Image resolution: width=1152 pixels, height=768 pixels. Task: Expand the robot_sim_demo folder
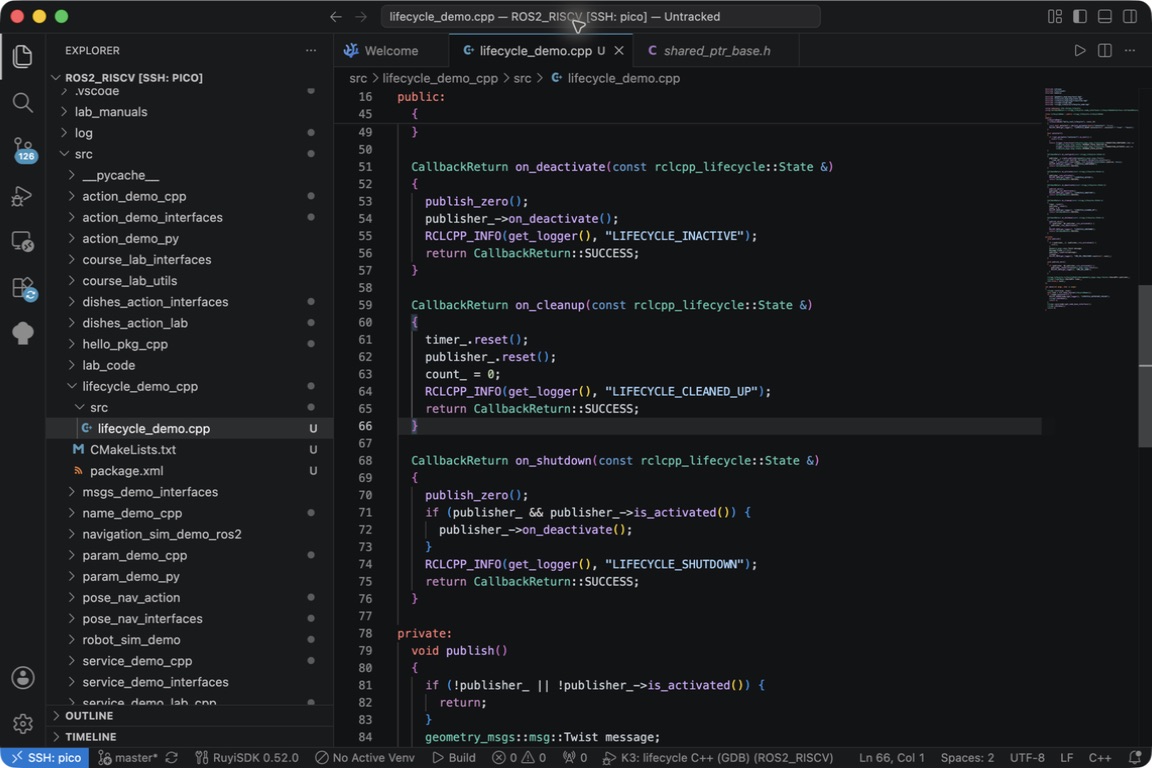pos(190,640)
